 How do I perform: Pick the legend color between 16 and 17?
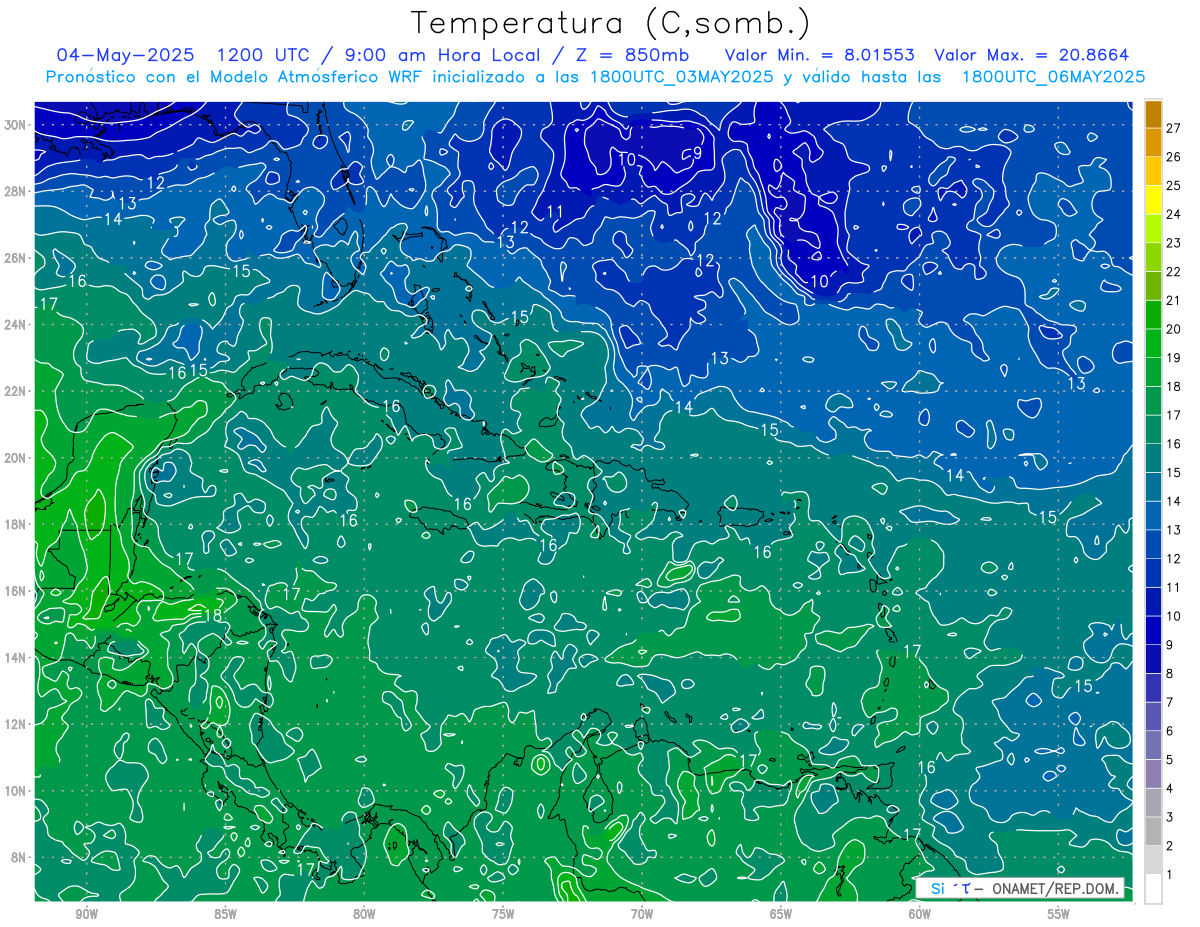click(1153, 430)
